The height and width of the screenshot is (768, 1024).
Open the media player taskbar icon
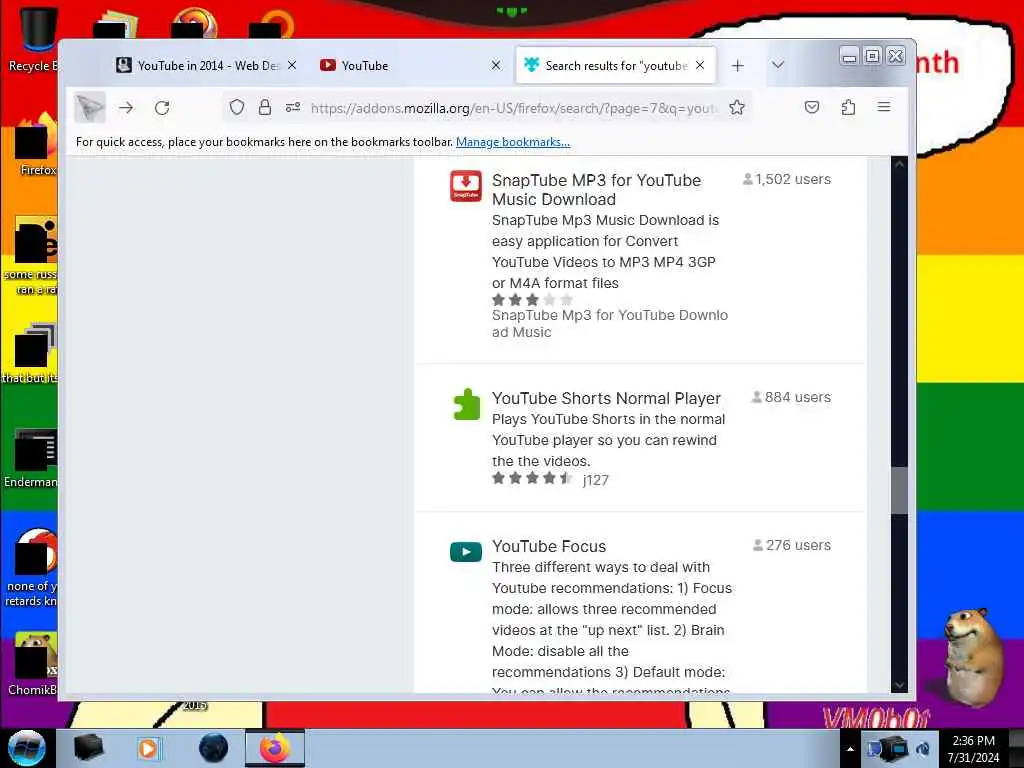tap(148, 748)
